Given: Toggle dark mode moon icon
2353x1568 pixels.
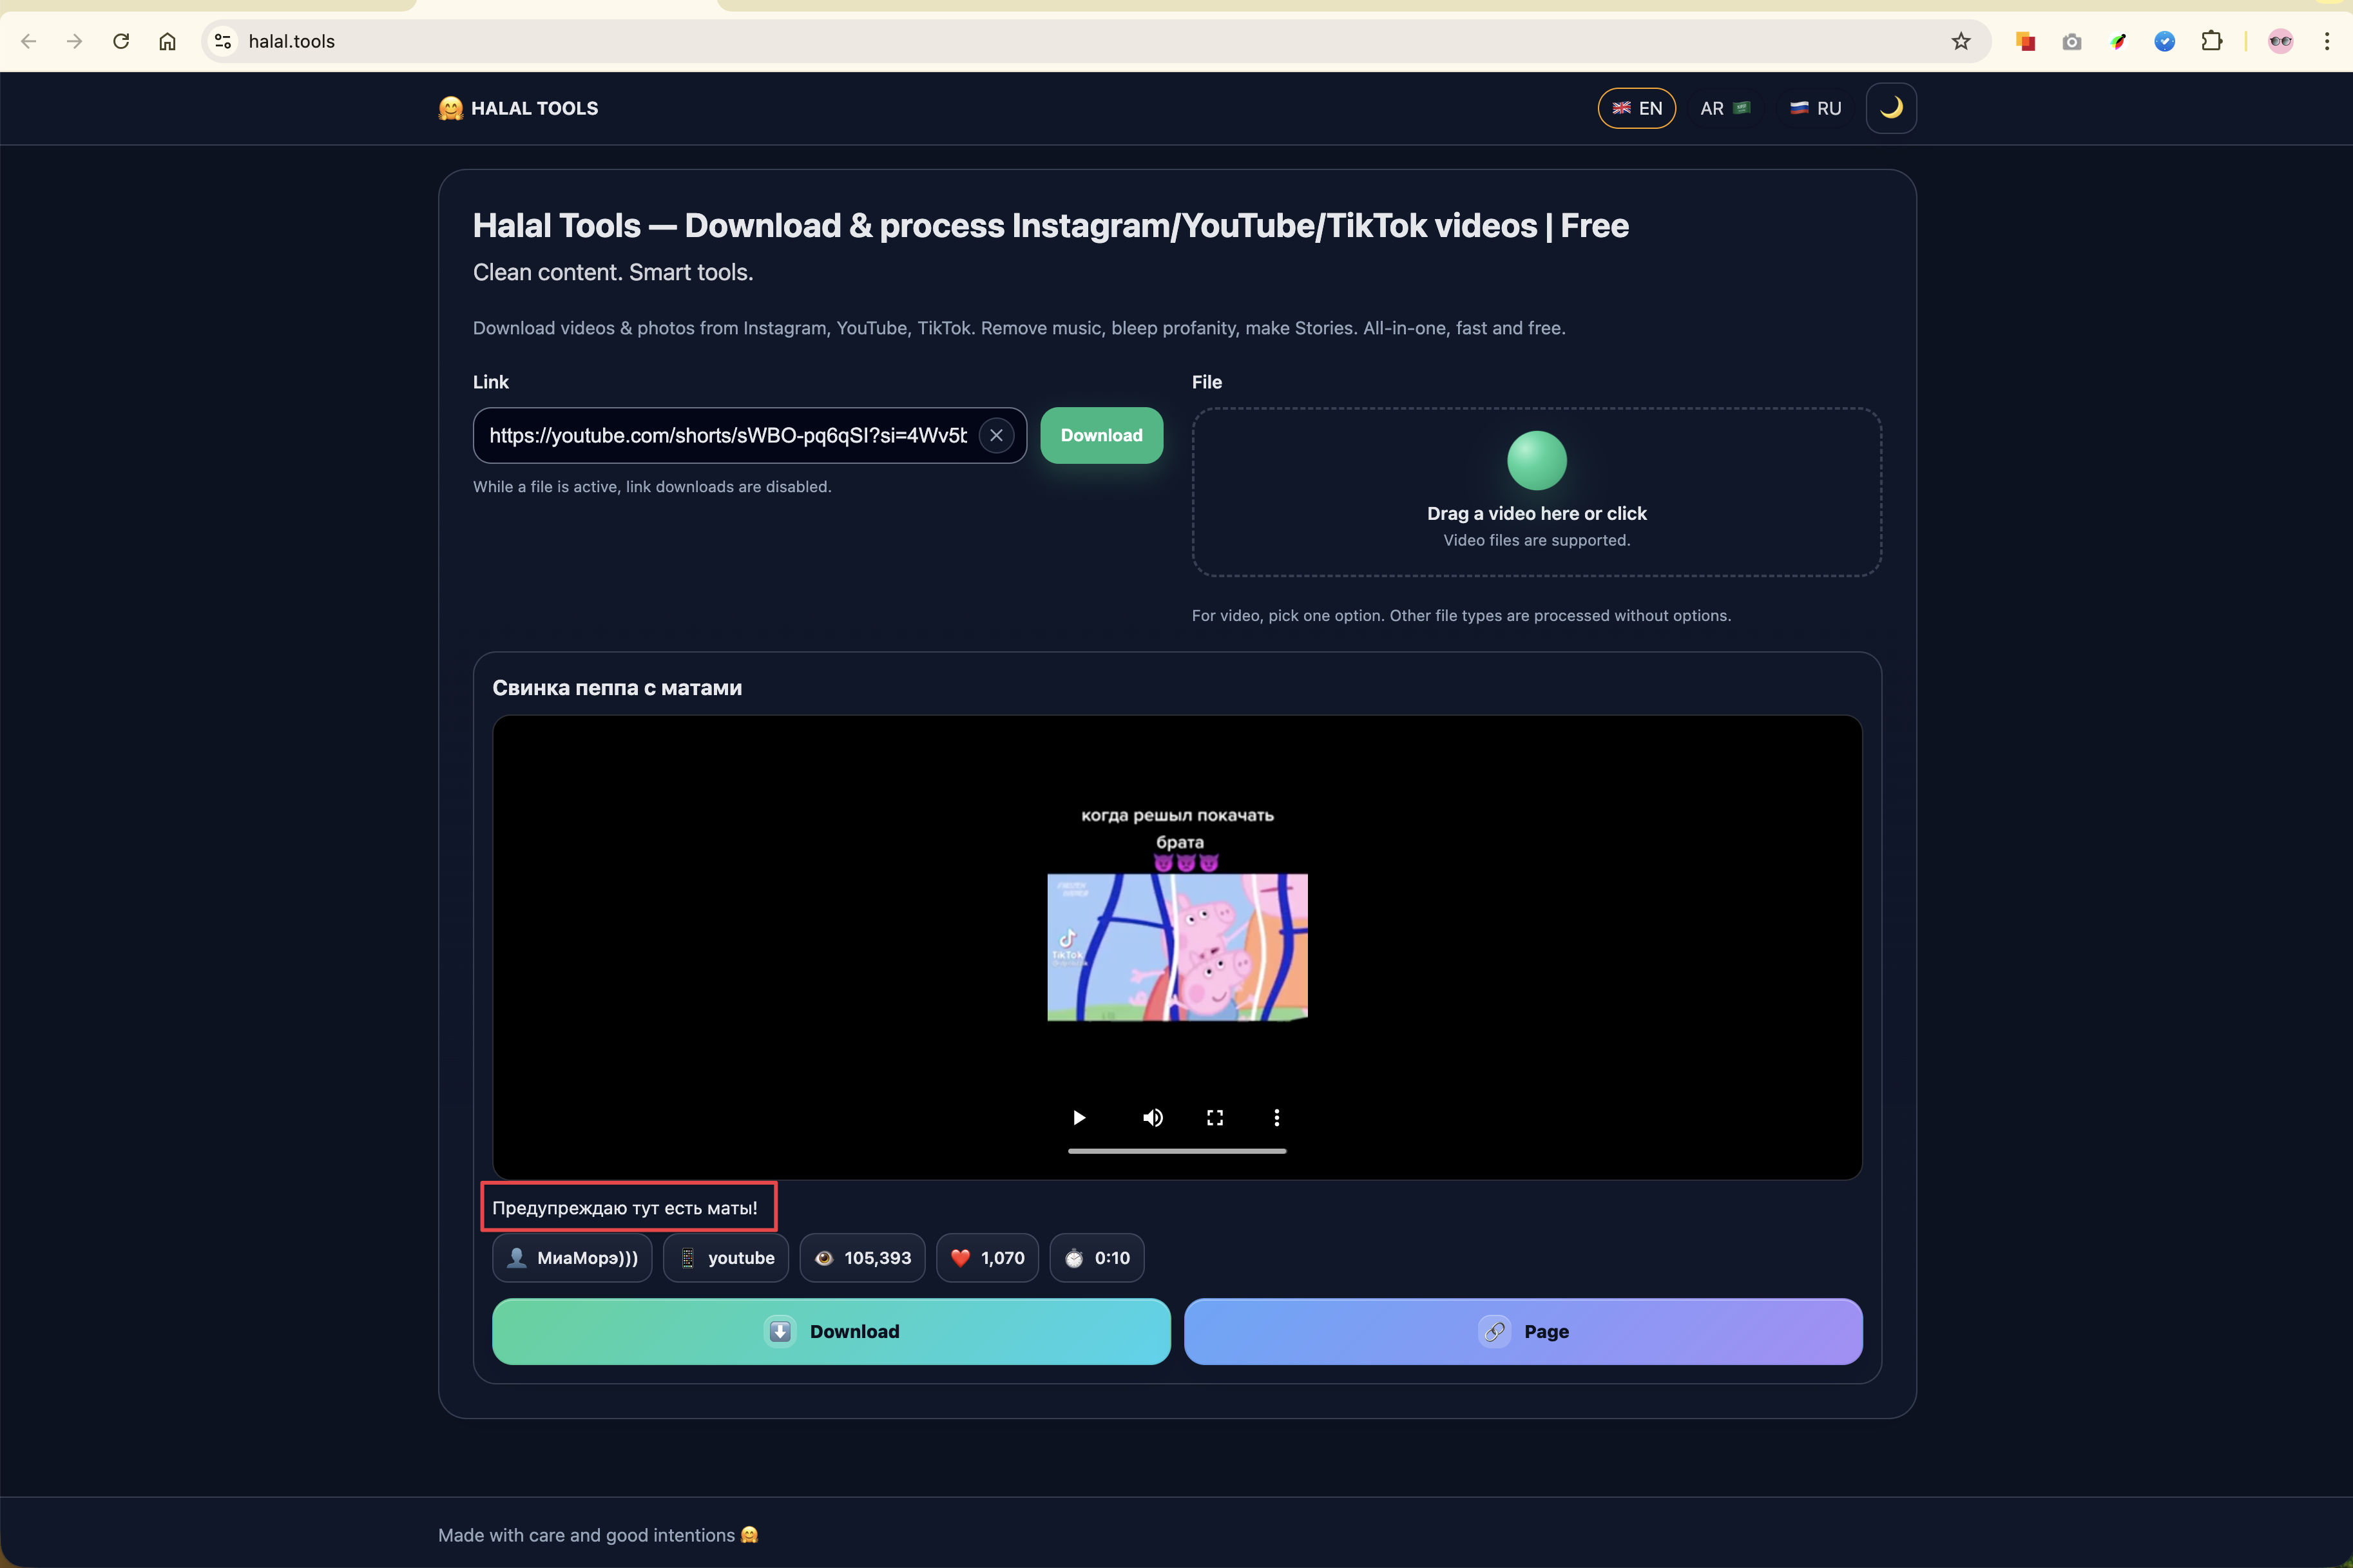Looking at the screenshot, I should click(1890, 108).
